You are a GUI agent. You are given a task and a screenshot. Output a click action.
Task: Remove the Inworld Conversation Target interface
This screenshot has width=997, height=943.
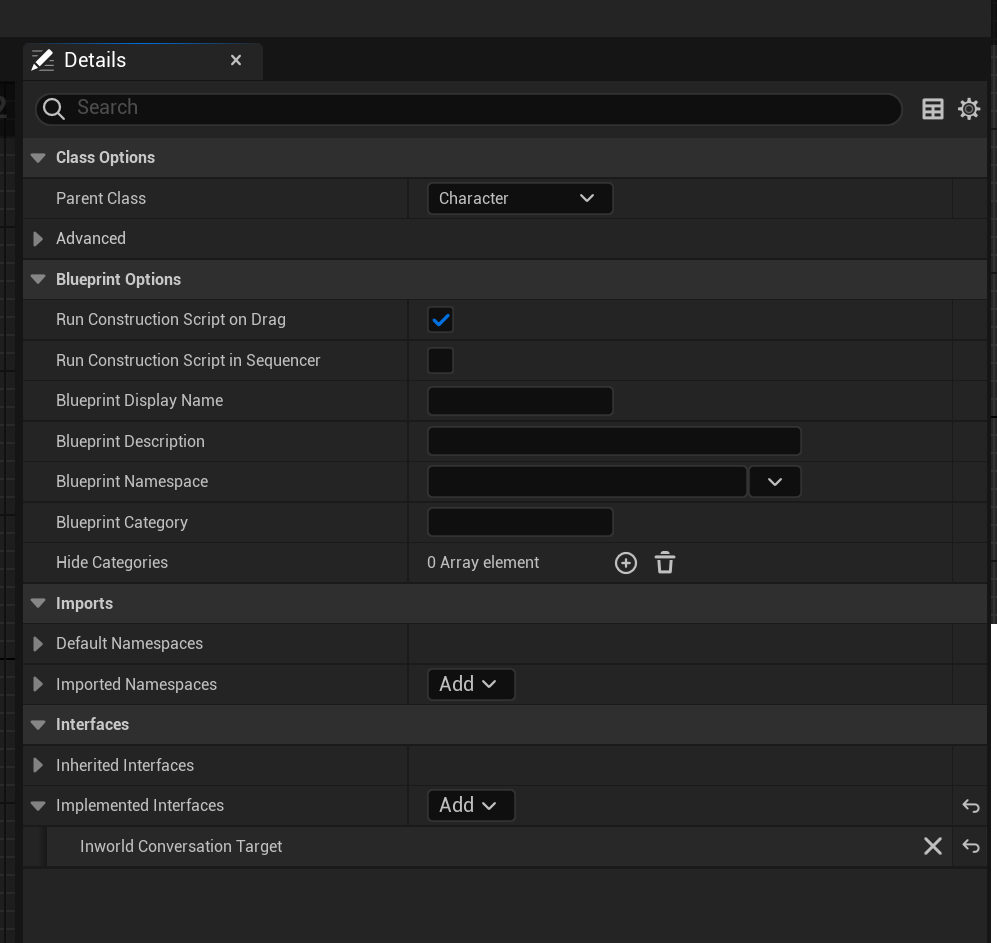click(932, 846)
